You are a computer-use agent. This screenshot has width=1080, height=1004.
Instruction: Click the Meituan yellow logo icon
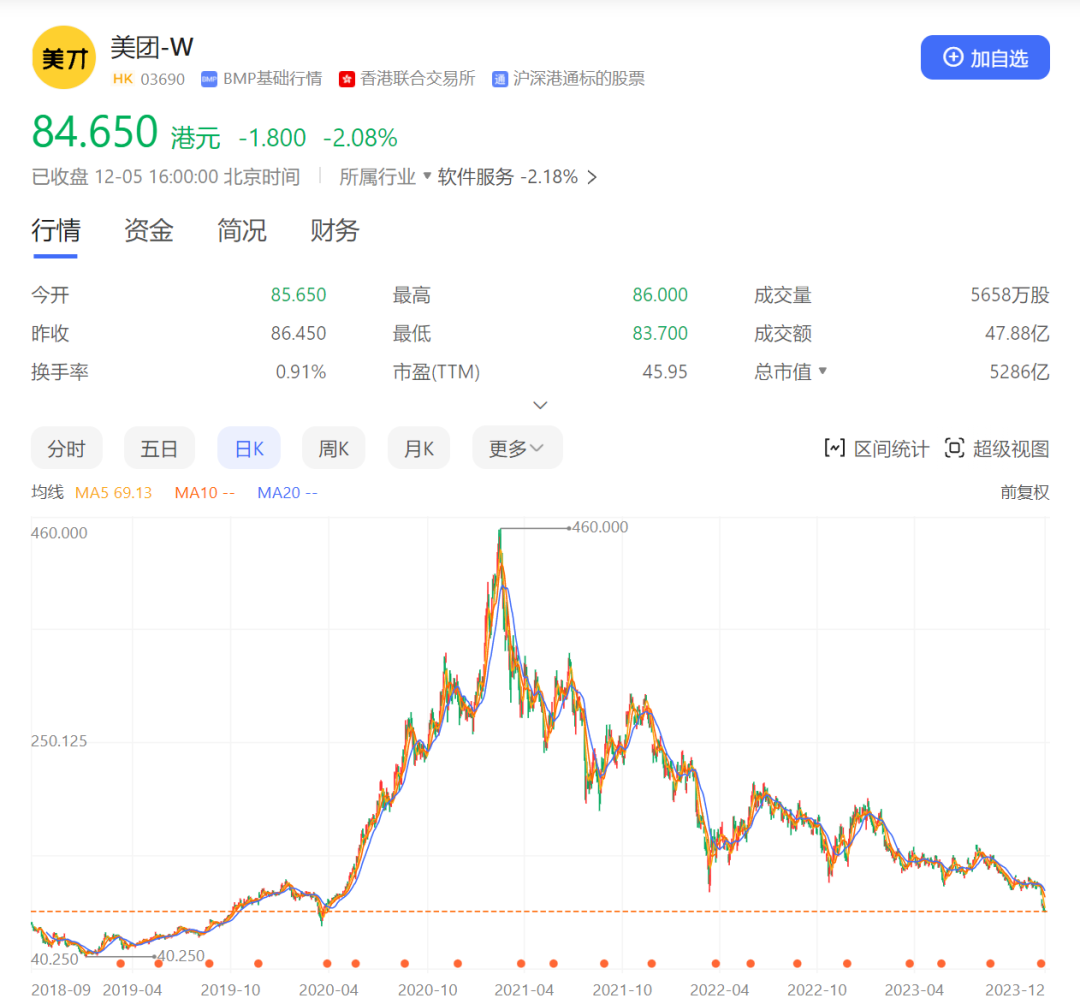64,58
